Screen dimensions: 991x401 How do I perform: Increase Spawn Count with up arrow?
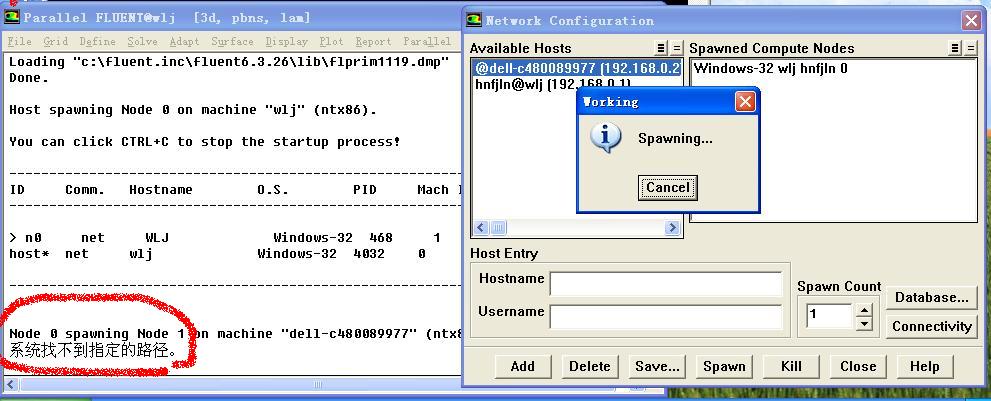pyautogui.click(x=865, y=308)
